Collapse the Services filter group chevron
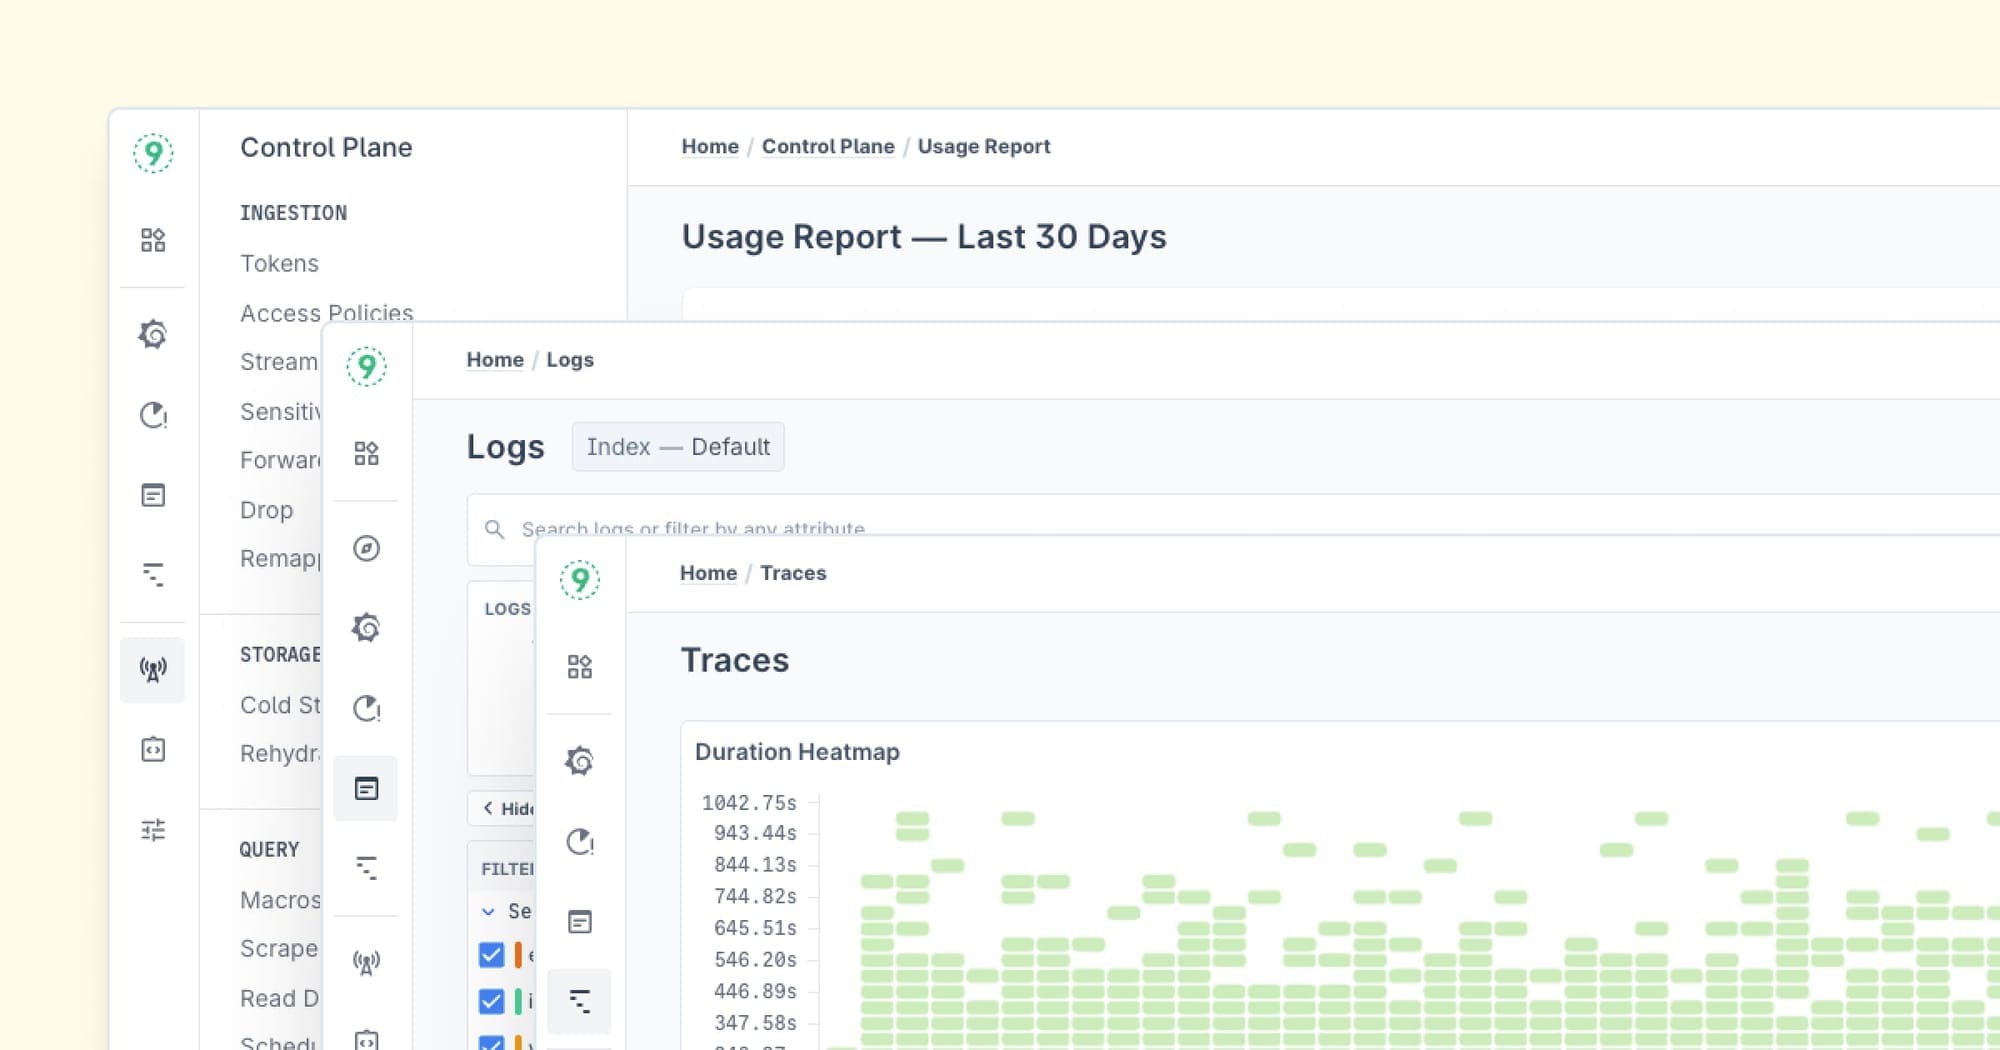This screenshot has height=1050, width=2000. (488, 911)
